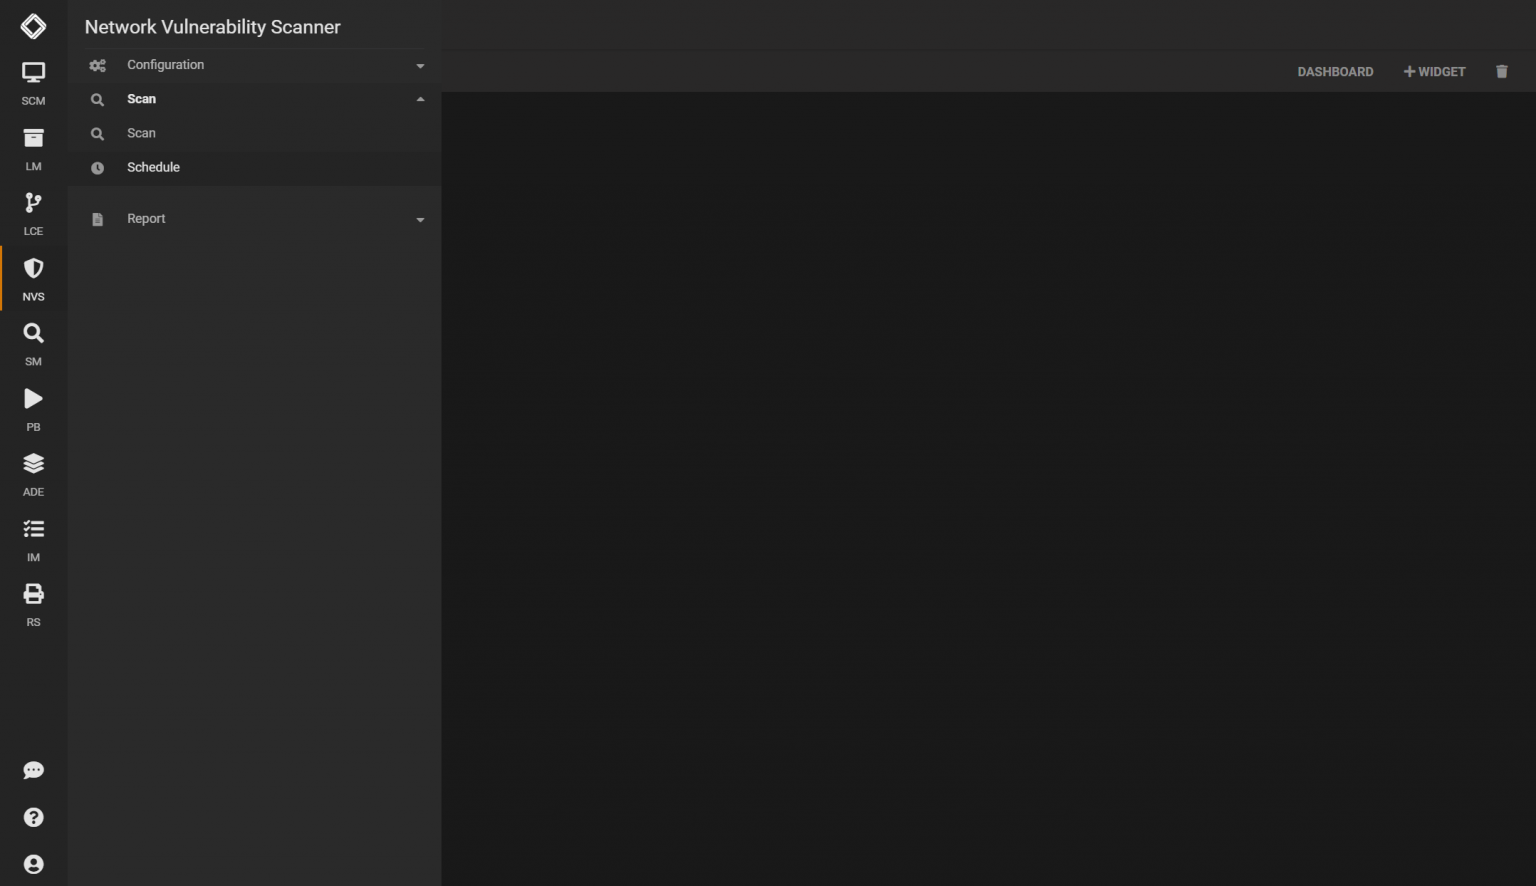
Task: Click the app logo at top left
Action: coord(33,27)
